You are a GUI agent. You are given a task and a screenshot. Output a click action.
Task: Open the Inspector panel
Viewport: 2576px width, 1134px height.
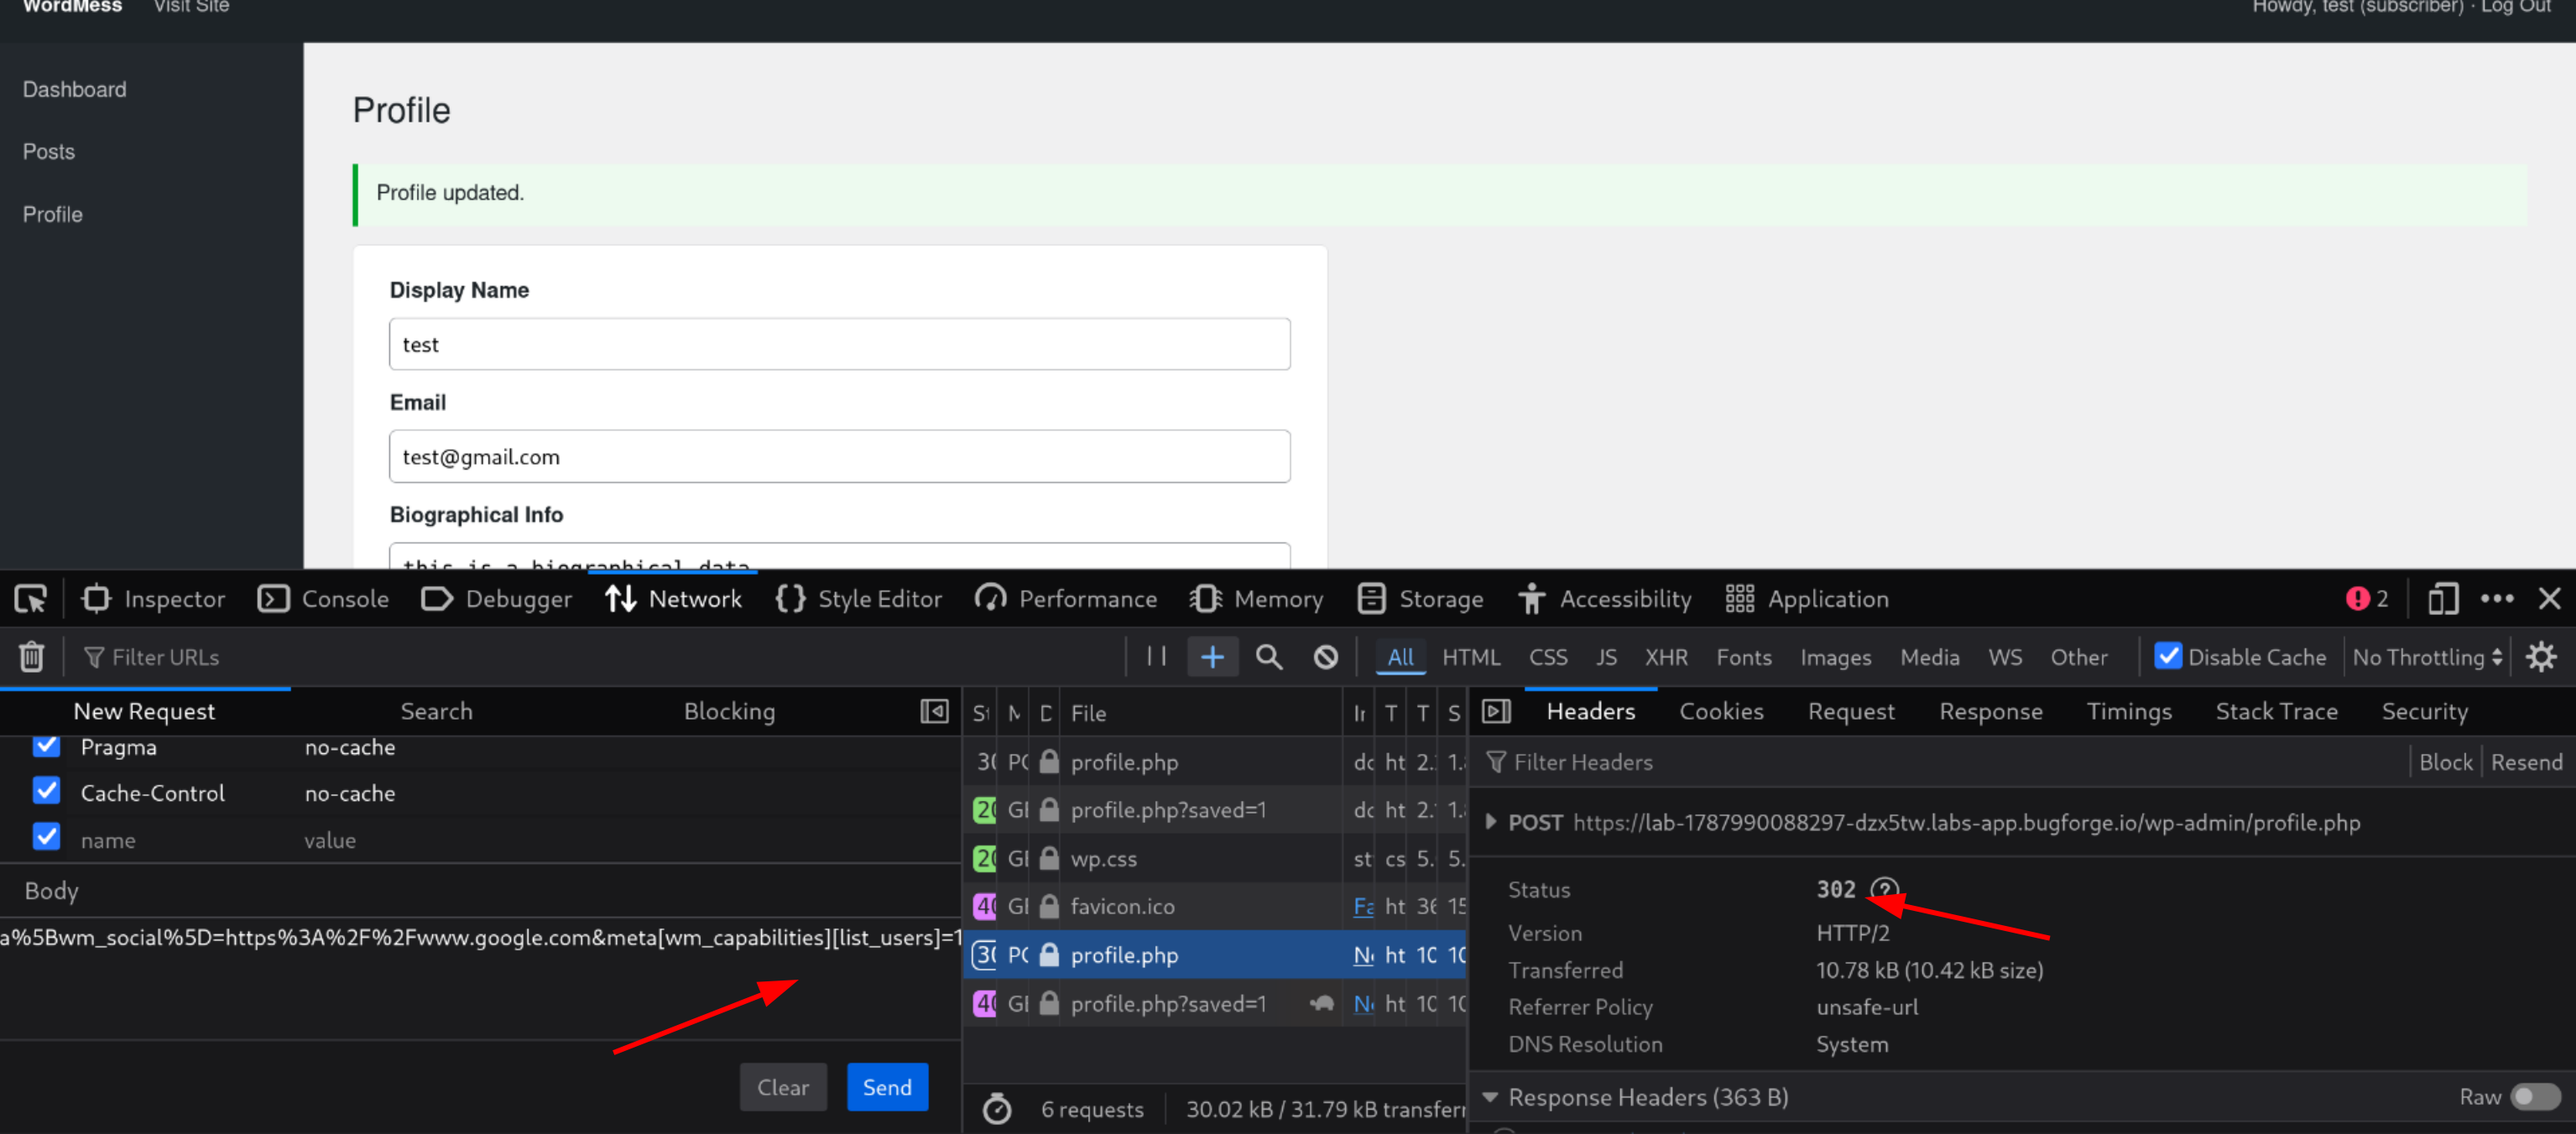154,599
